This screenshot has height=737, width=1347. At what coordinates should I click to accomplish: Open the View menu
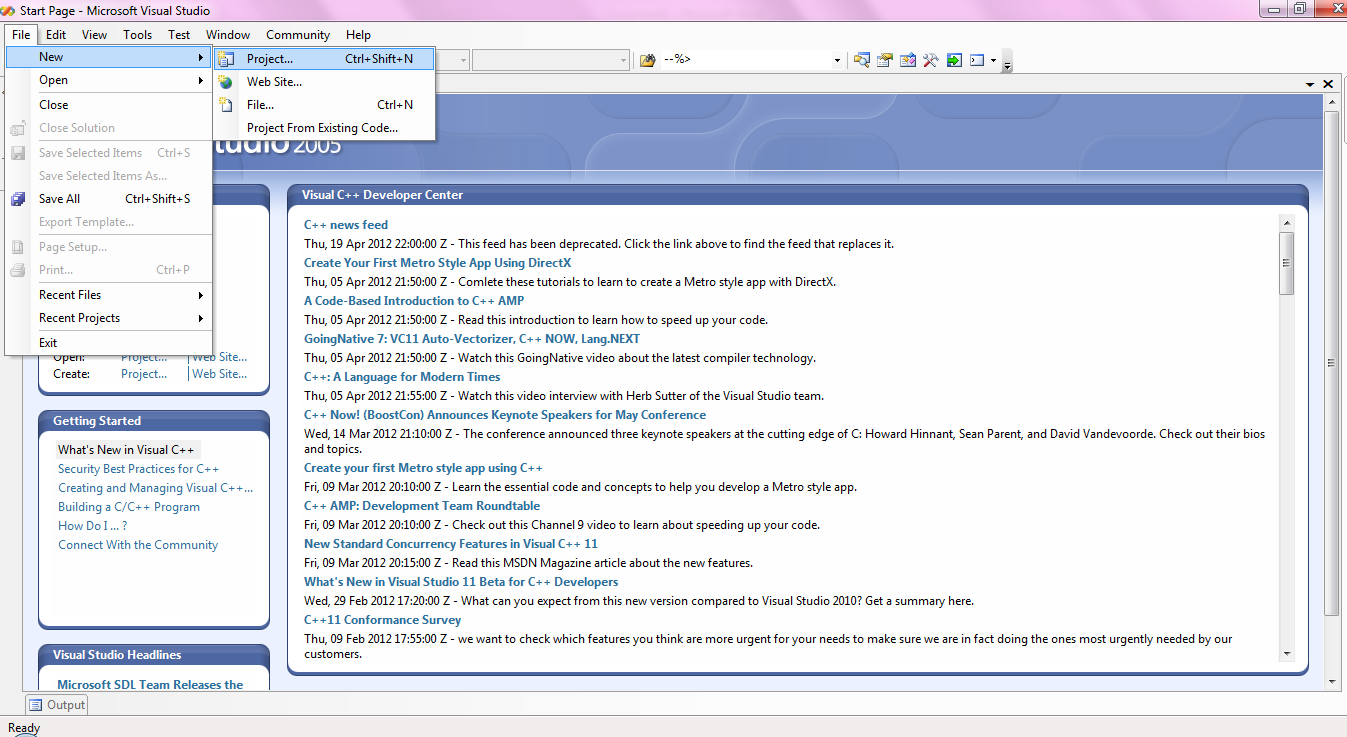pyautogui.click(x=94, y=34)
